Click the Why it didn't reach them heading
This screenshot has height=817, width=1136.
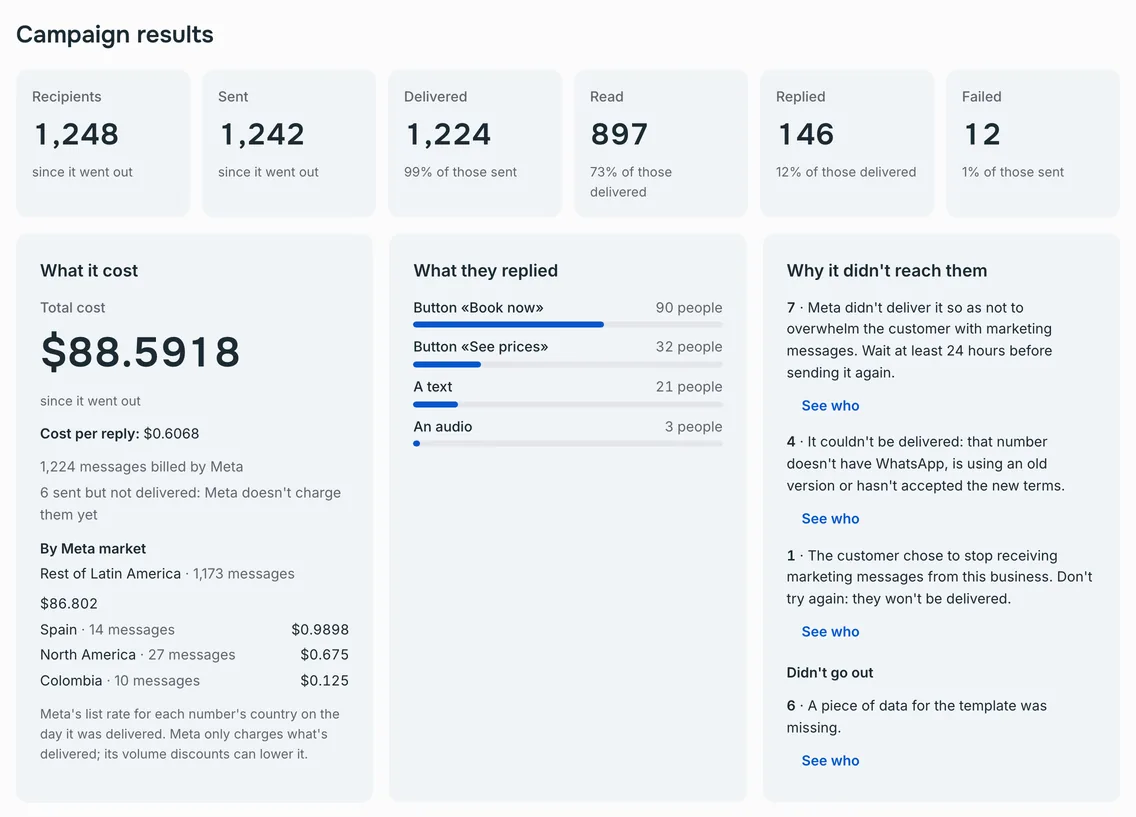click(x=887, y=271)
